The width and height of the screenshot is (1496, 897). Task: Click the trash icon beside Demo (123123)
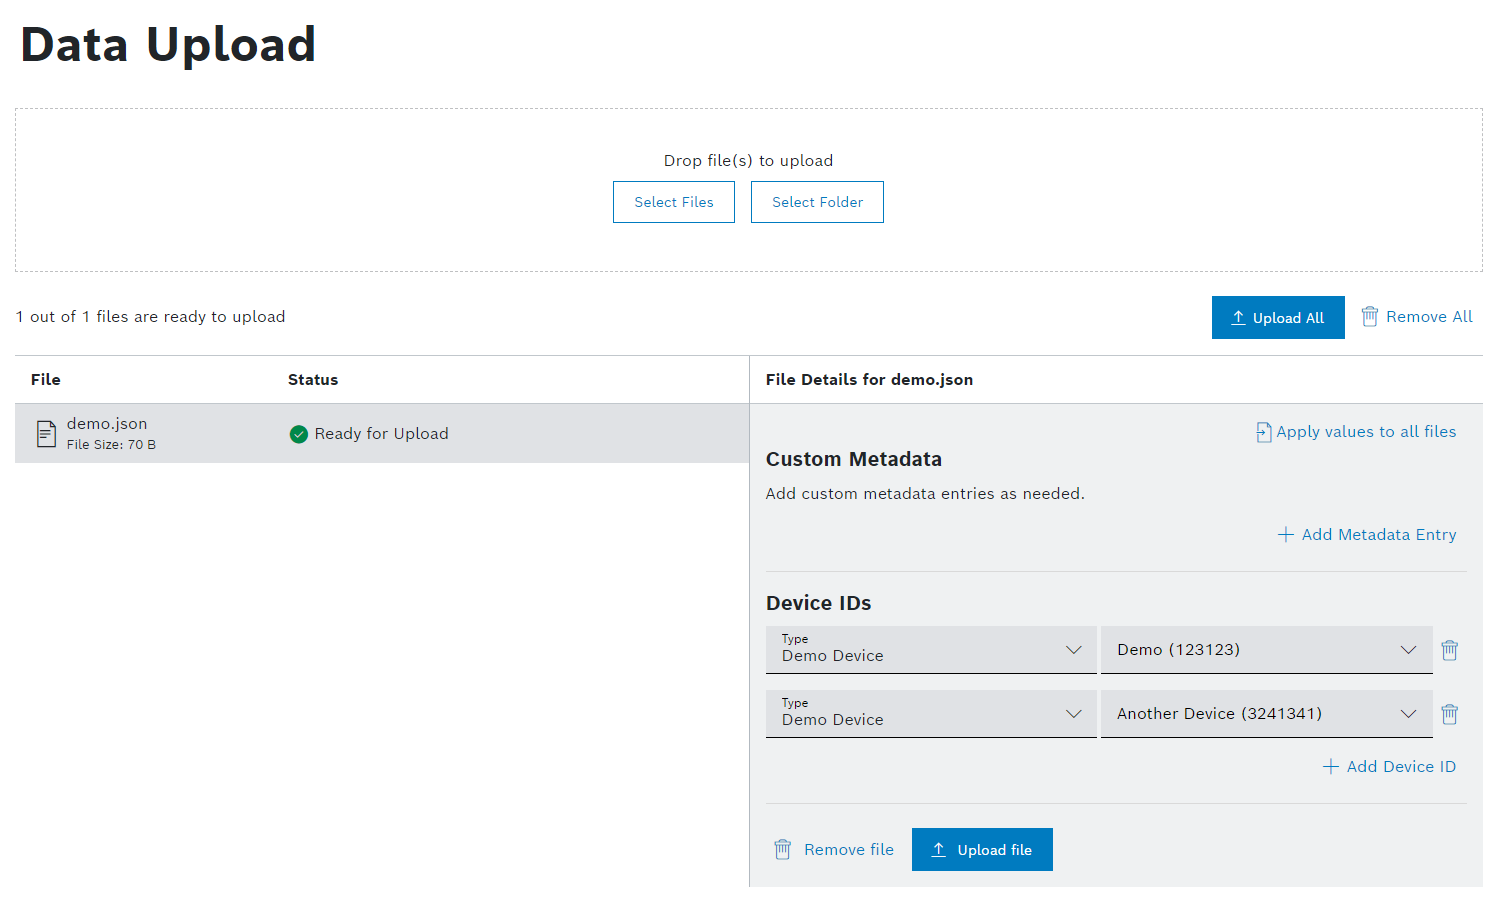(x=1449, y=650)
